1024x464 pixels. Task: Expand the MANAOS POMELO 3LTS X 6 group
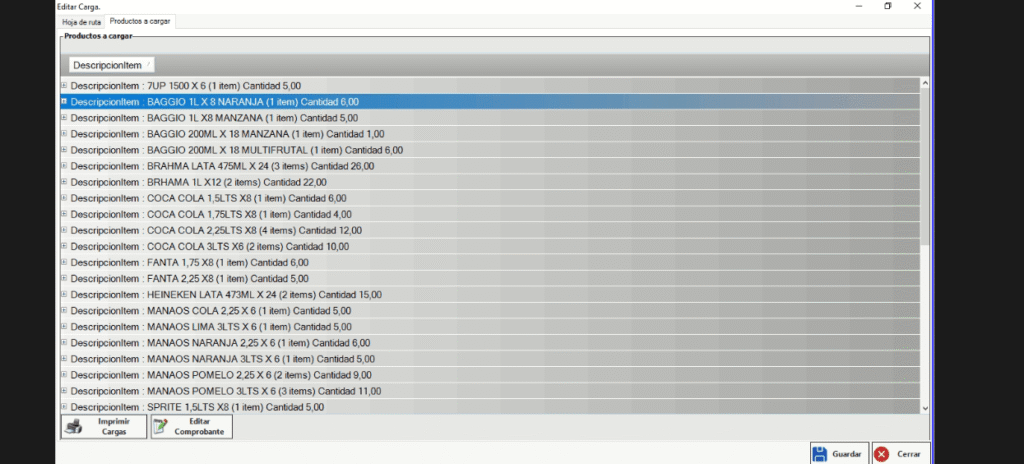click(64, 391)
